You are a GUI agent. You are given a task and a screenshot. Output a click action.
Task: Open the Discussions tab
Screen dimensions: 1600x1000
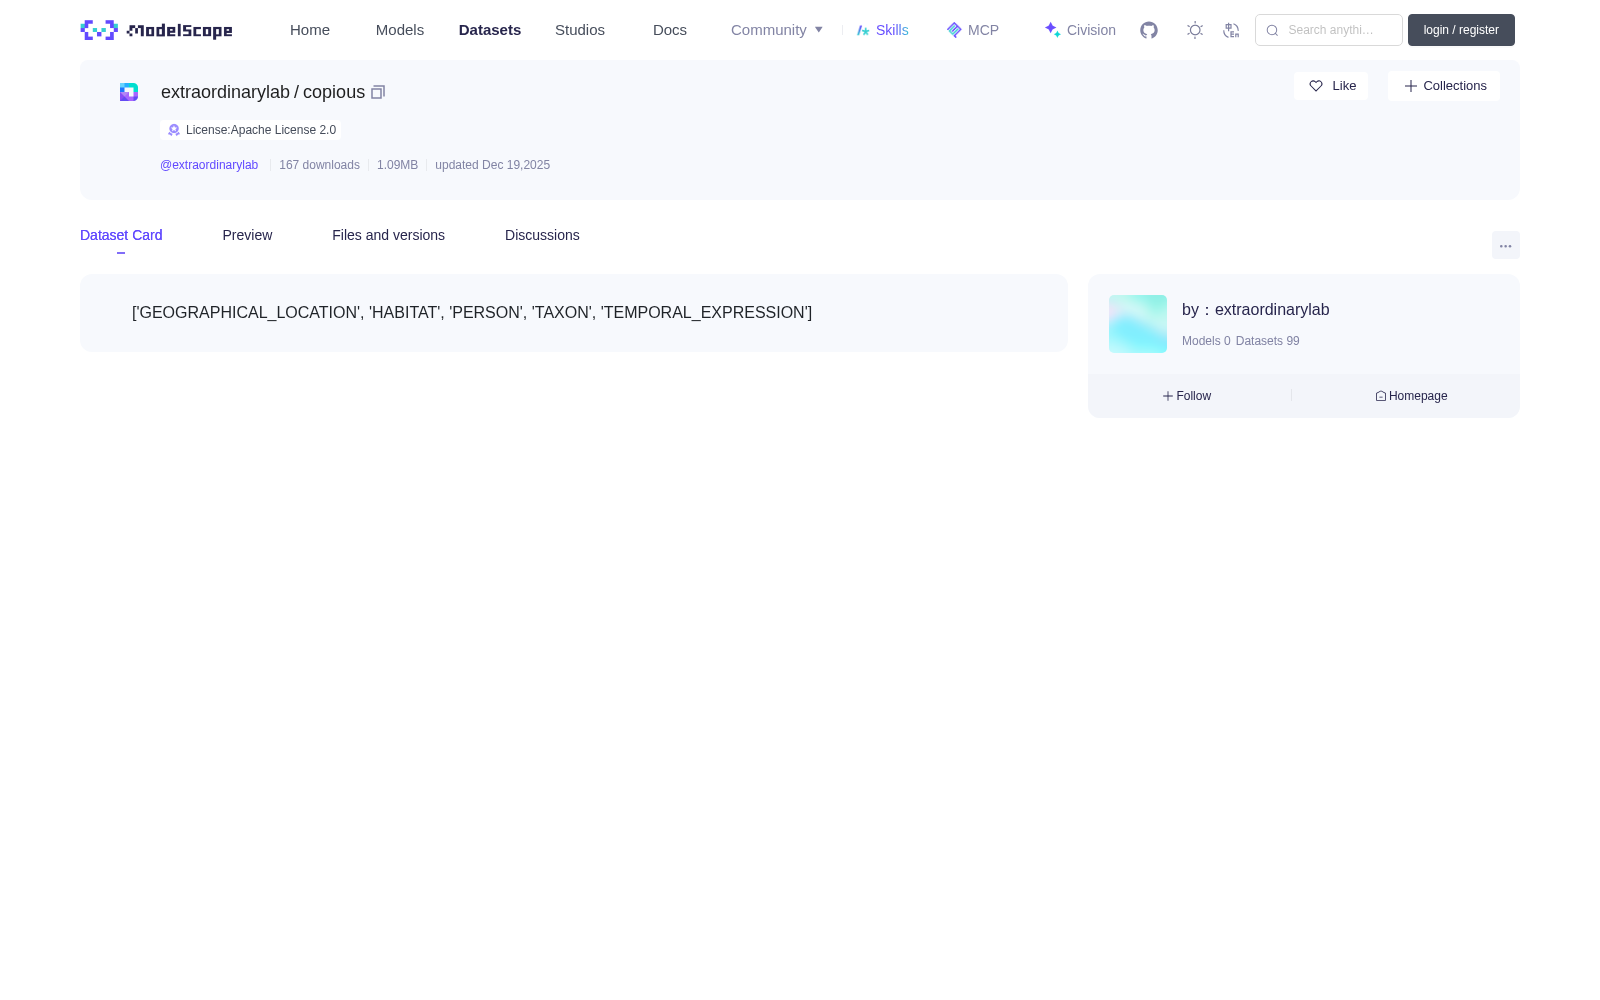542,235
